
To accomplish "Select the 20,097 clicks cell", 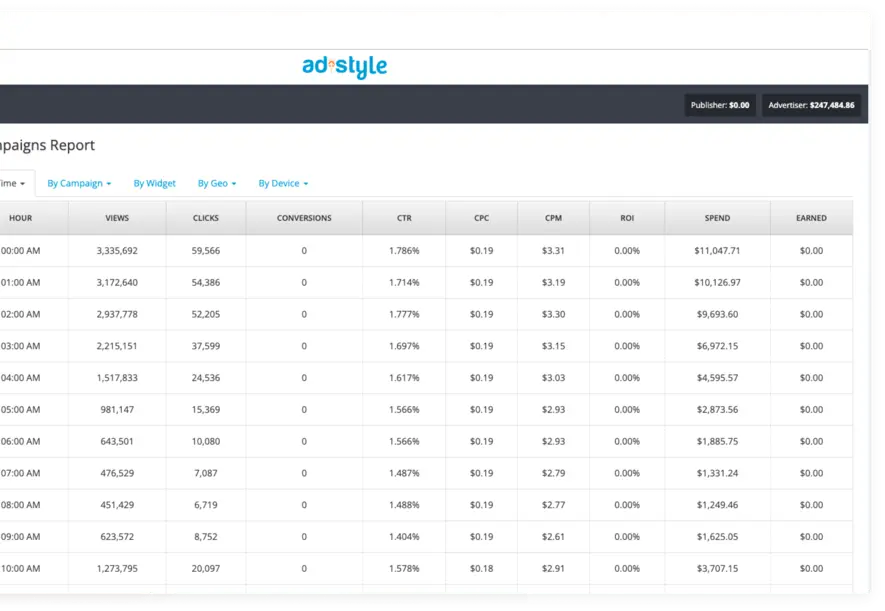I will tap(206, 568).
